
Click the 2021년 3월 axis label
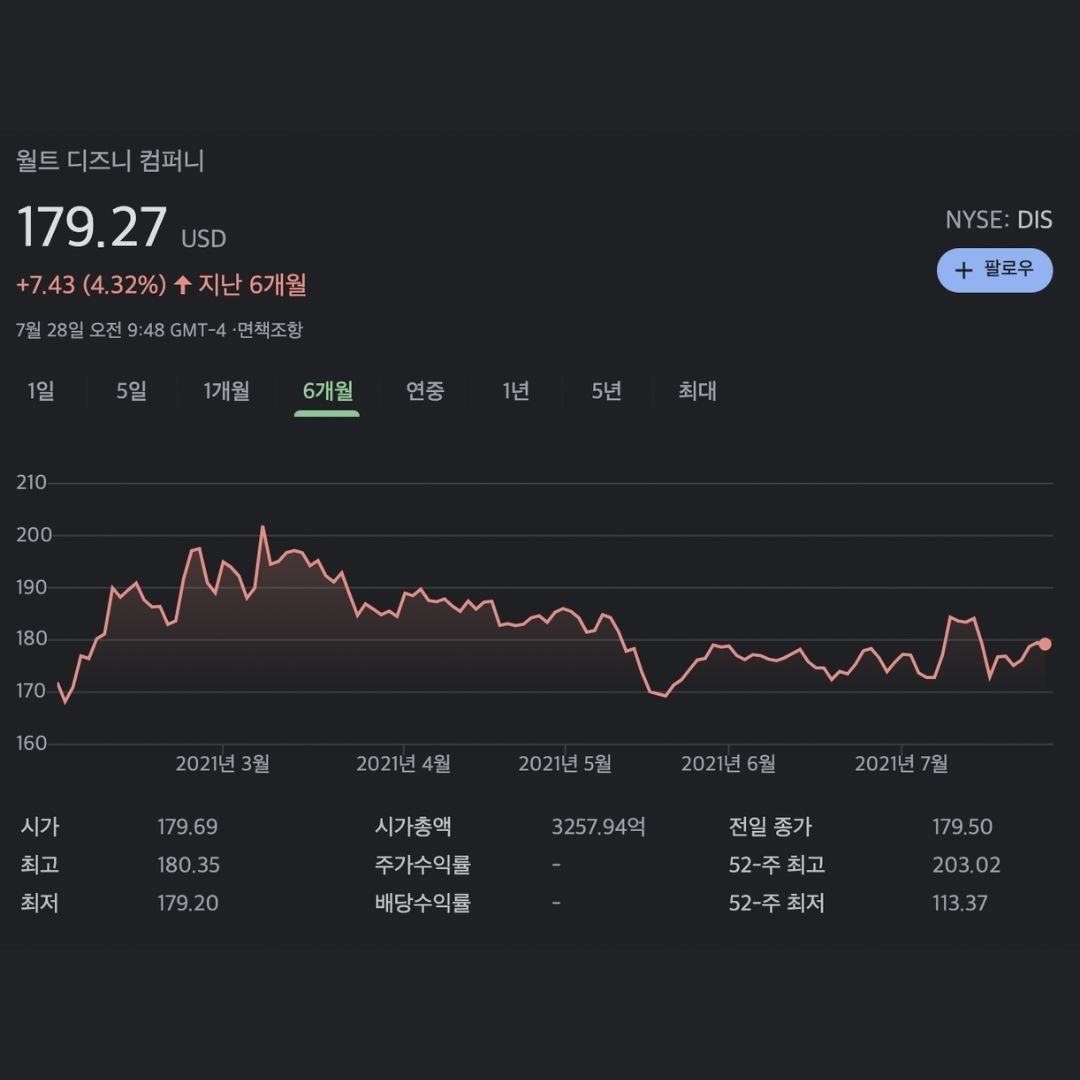[222, 763]
